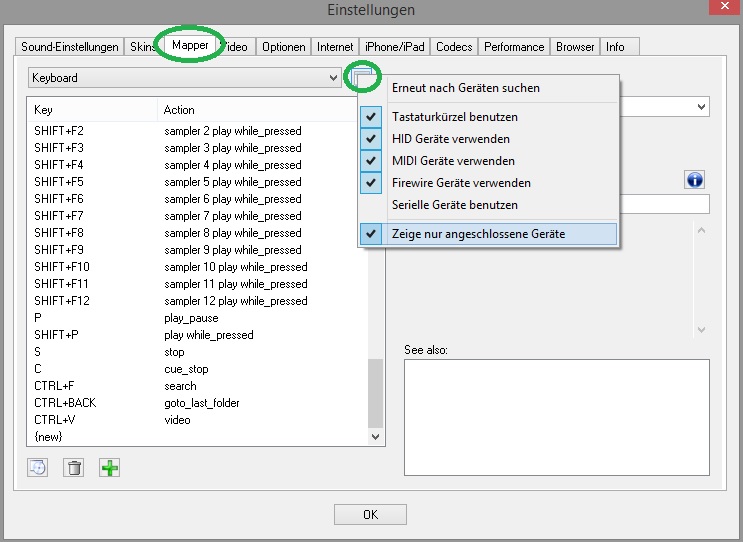Click the green plus add-mapping icon

point(109,467)
